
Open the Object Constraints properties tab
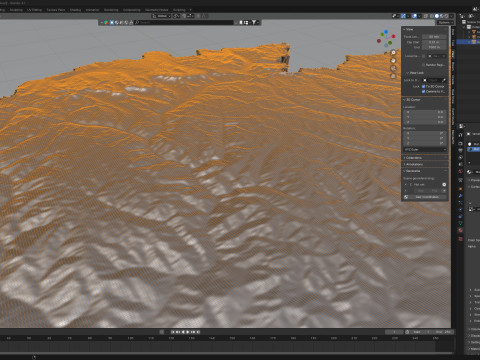pyautogui.click(x=460, y=217)
